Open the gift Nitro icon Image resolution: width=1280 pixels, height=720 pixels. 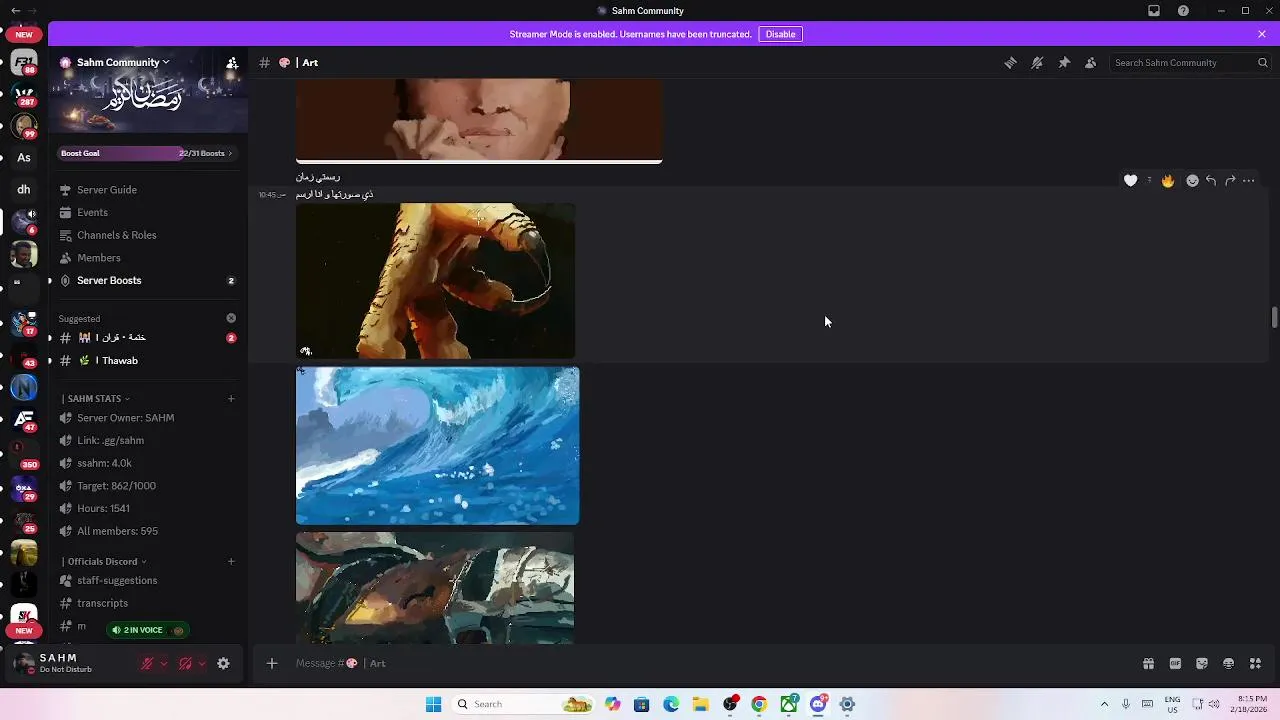click(1148, 663)
